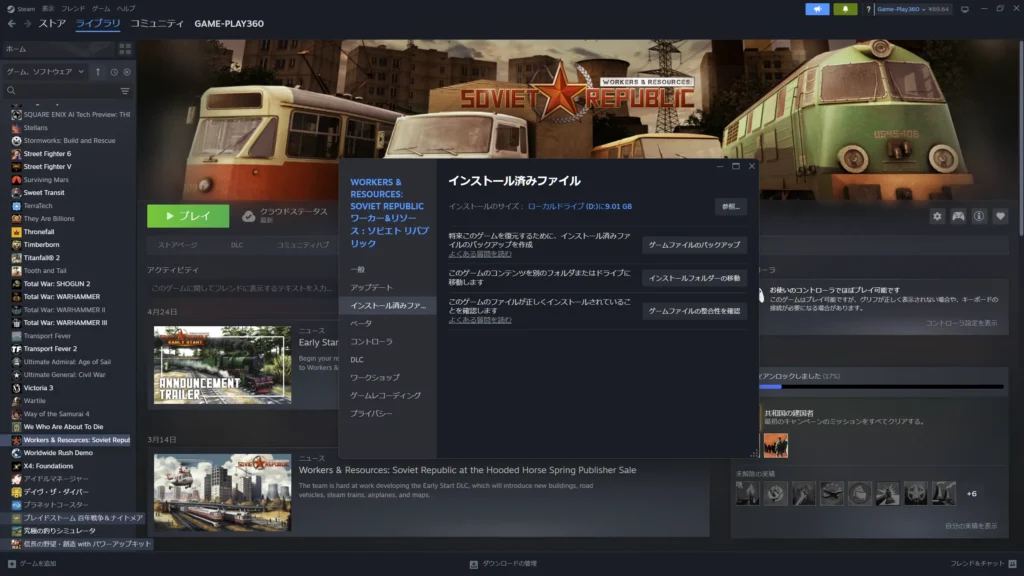Screen dimensions: 1024x576
Task: Expand the ゲーム、ソフトウェア filter dropdown
Action: [x=45, y=72]
